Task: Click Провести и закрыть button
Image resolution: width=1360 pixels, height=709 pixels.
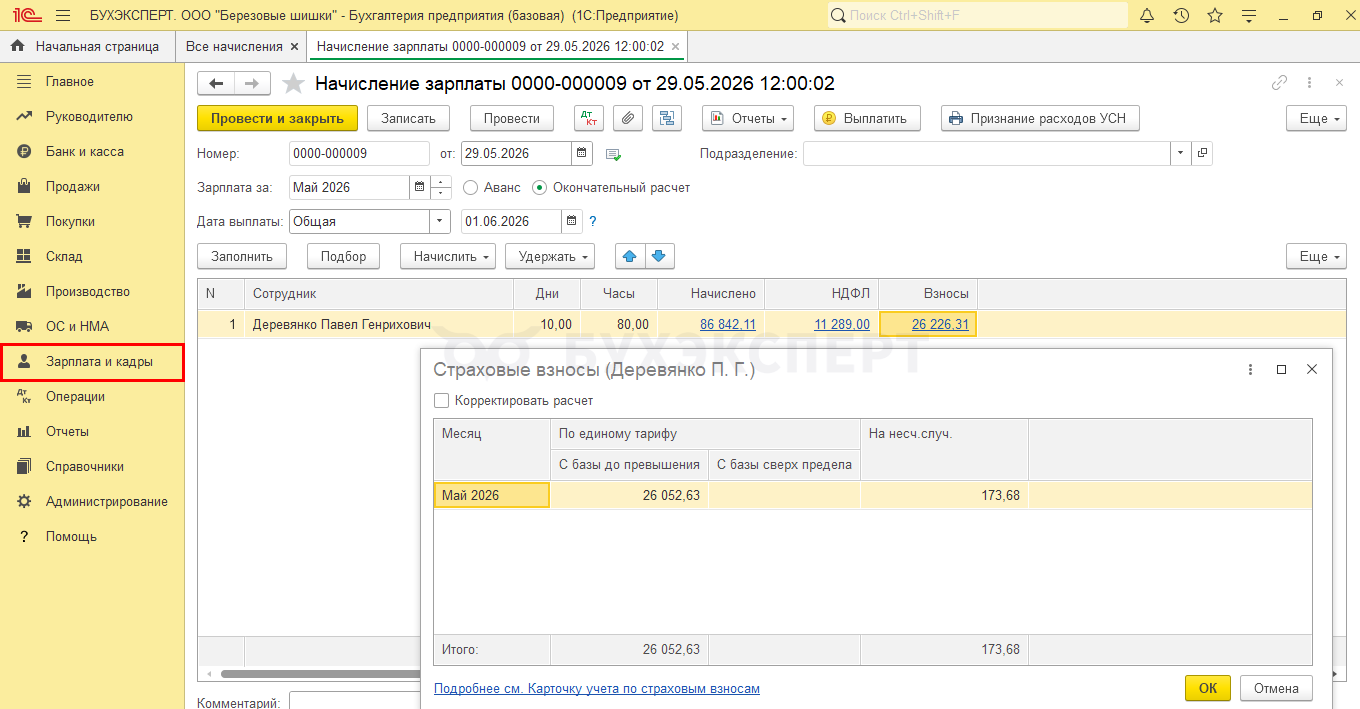Action: click(277, 118)
